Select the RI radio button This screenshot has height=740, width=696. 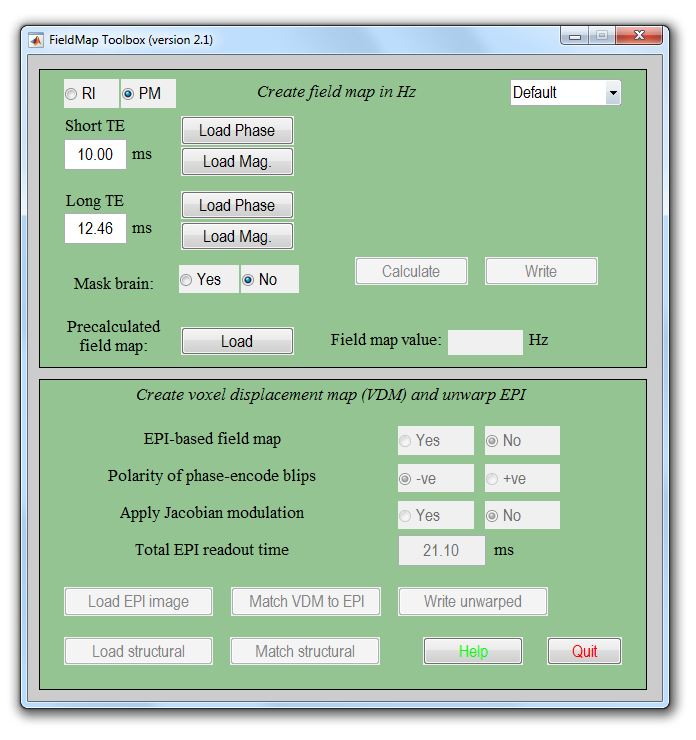coord(71,94)
